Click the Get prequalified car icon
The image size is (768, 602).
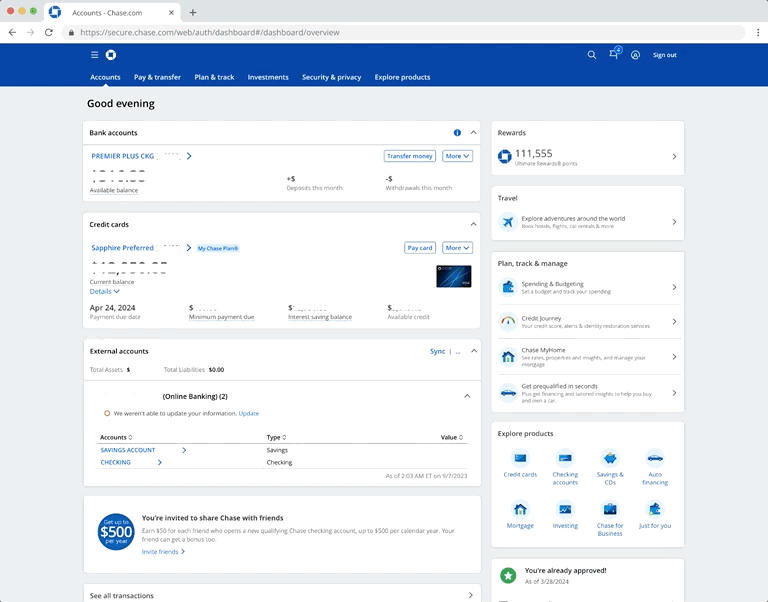pyautogui.click(x=508, y=393)
